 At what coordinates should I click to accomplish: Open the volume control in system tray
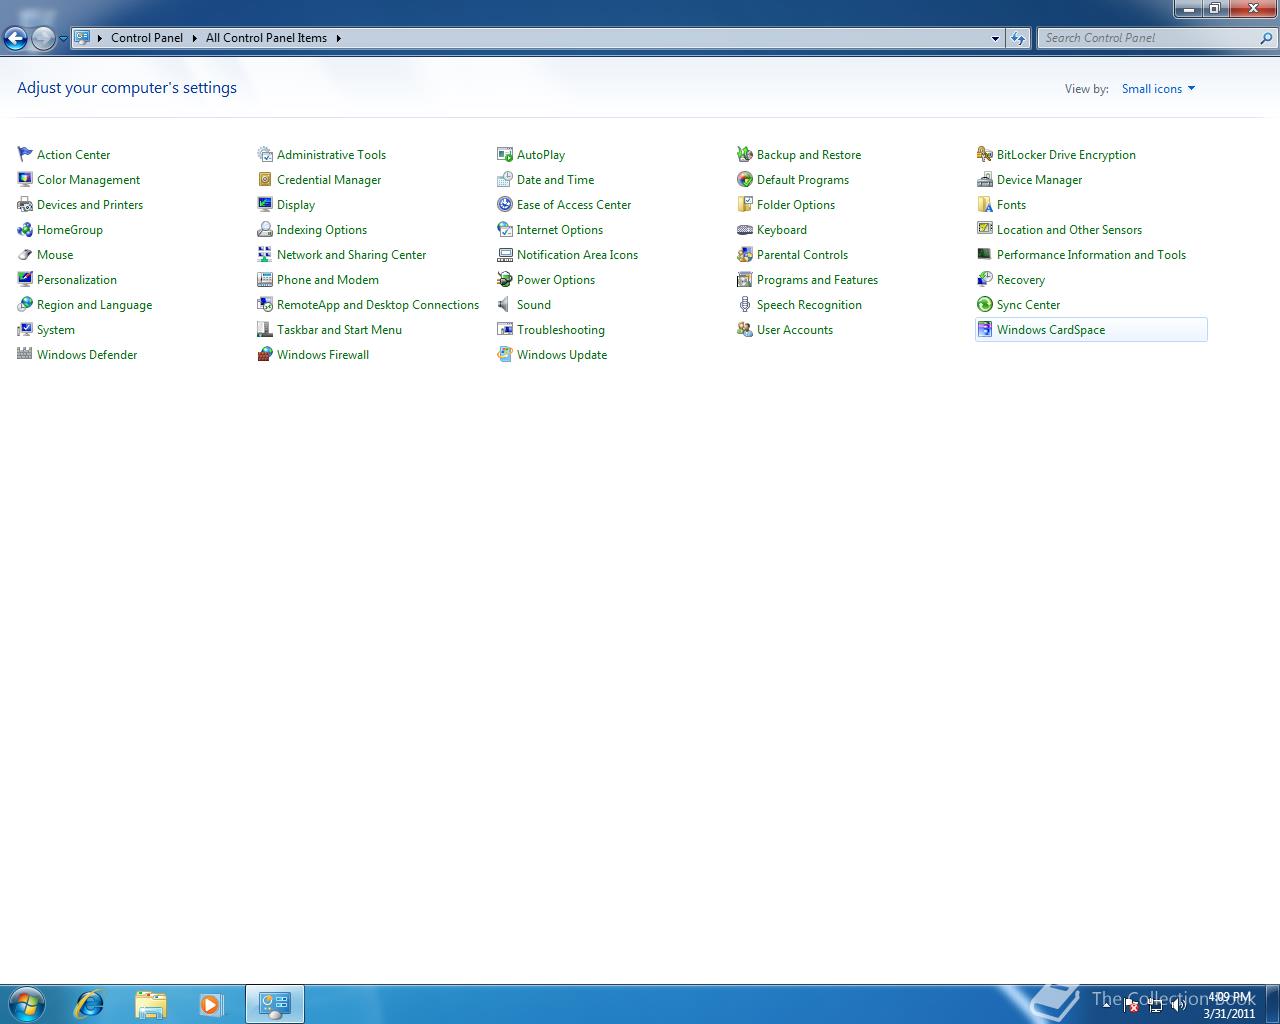tap(1180, 1004)
